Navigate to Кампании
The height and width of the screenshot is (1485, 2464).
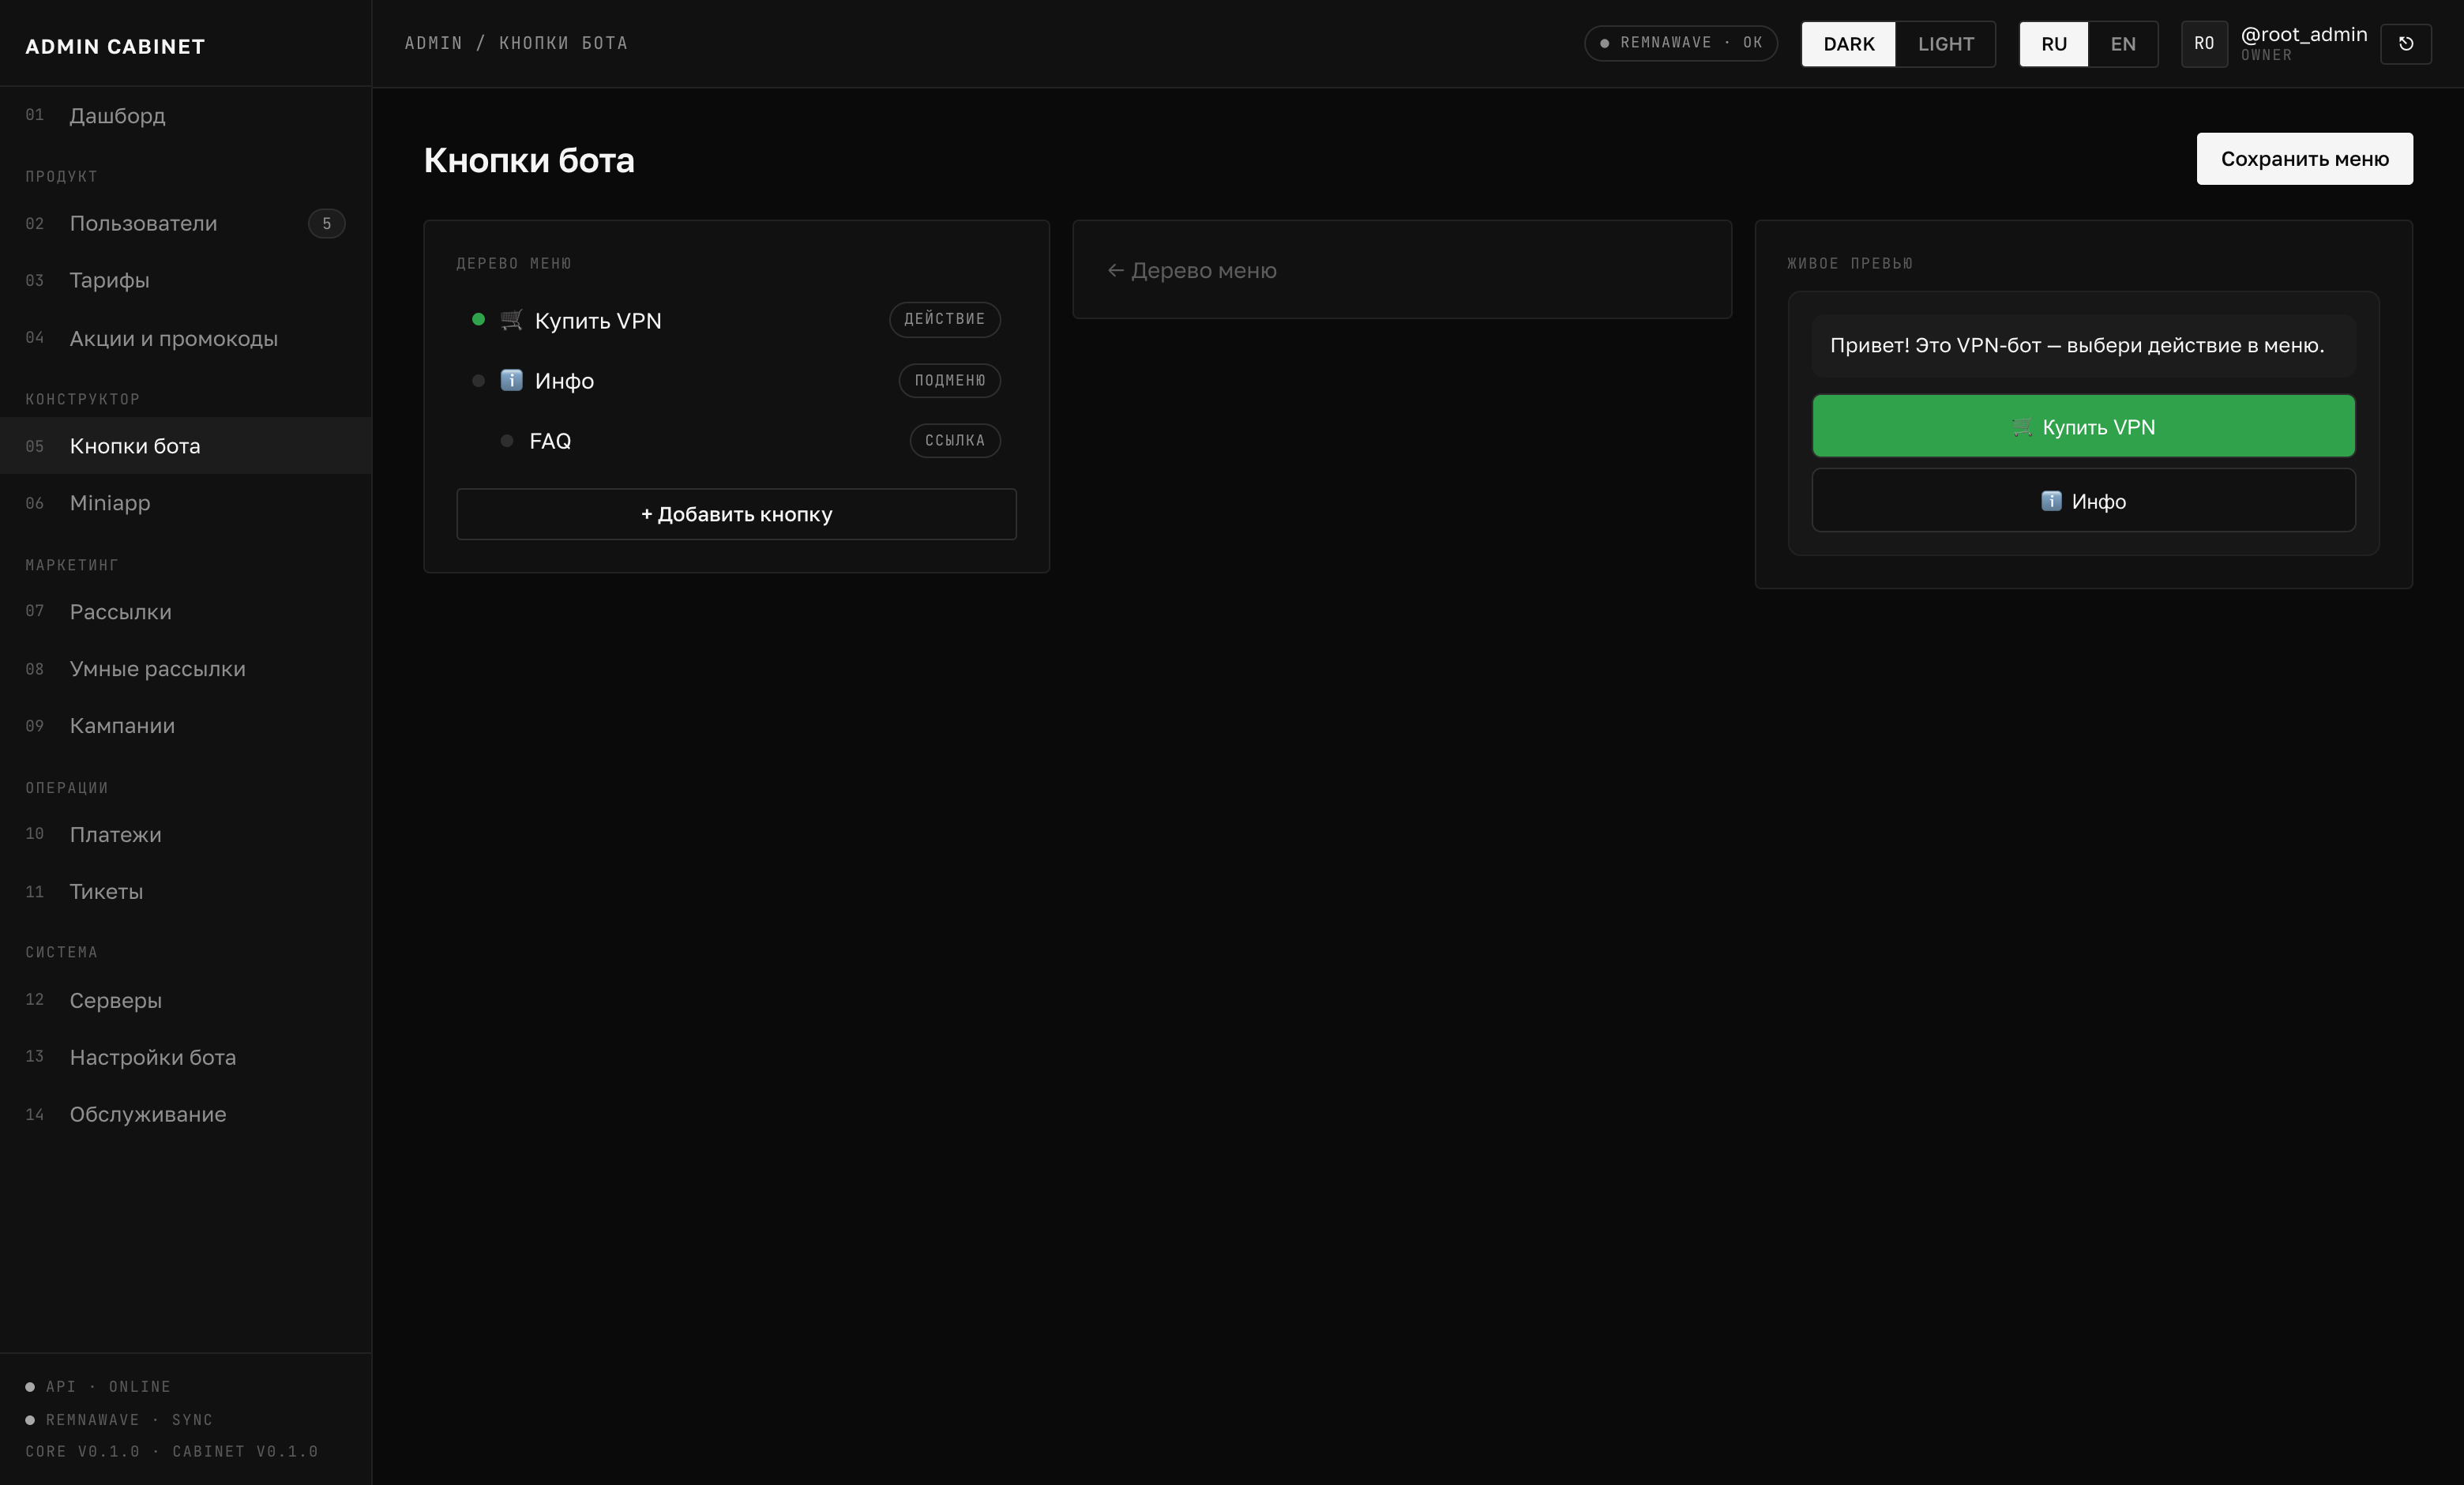(186, 725)
